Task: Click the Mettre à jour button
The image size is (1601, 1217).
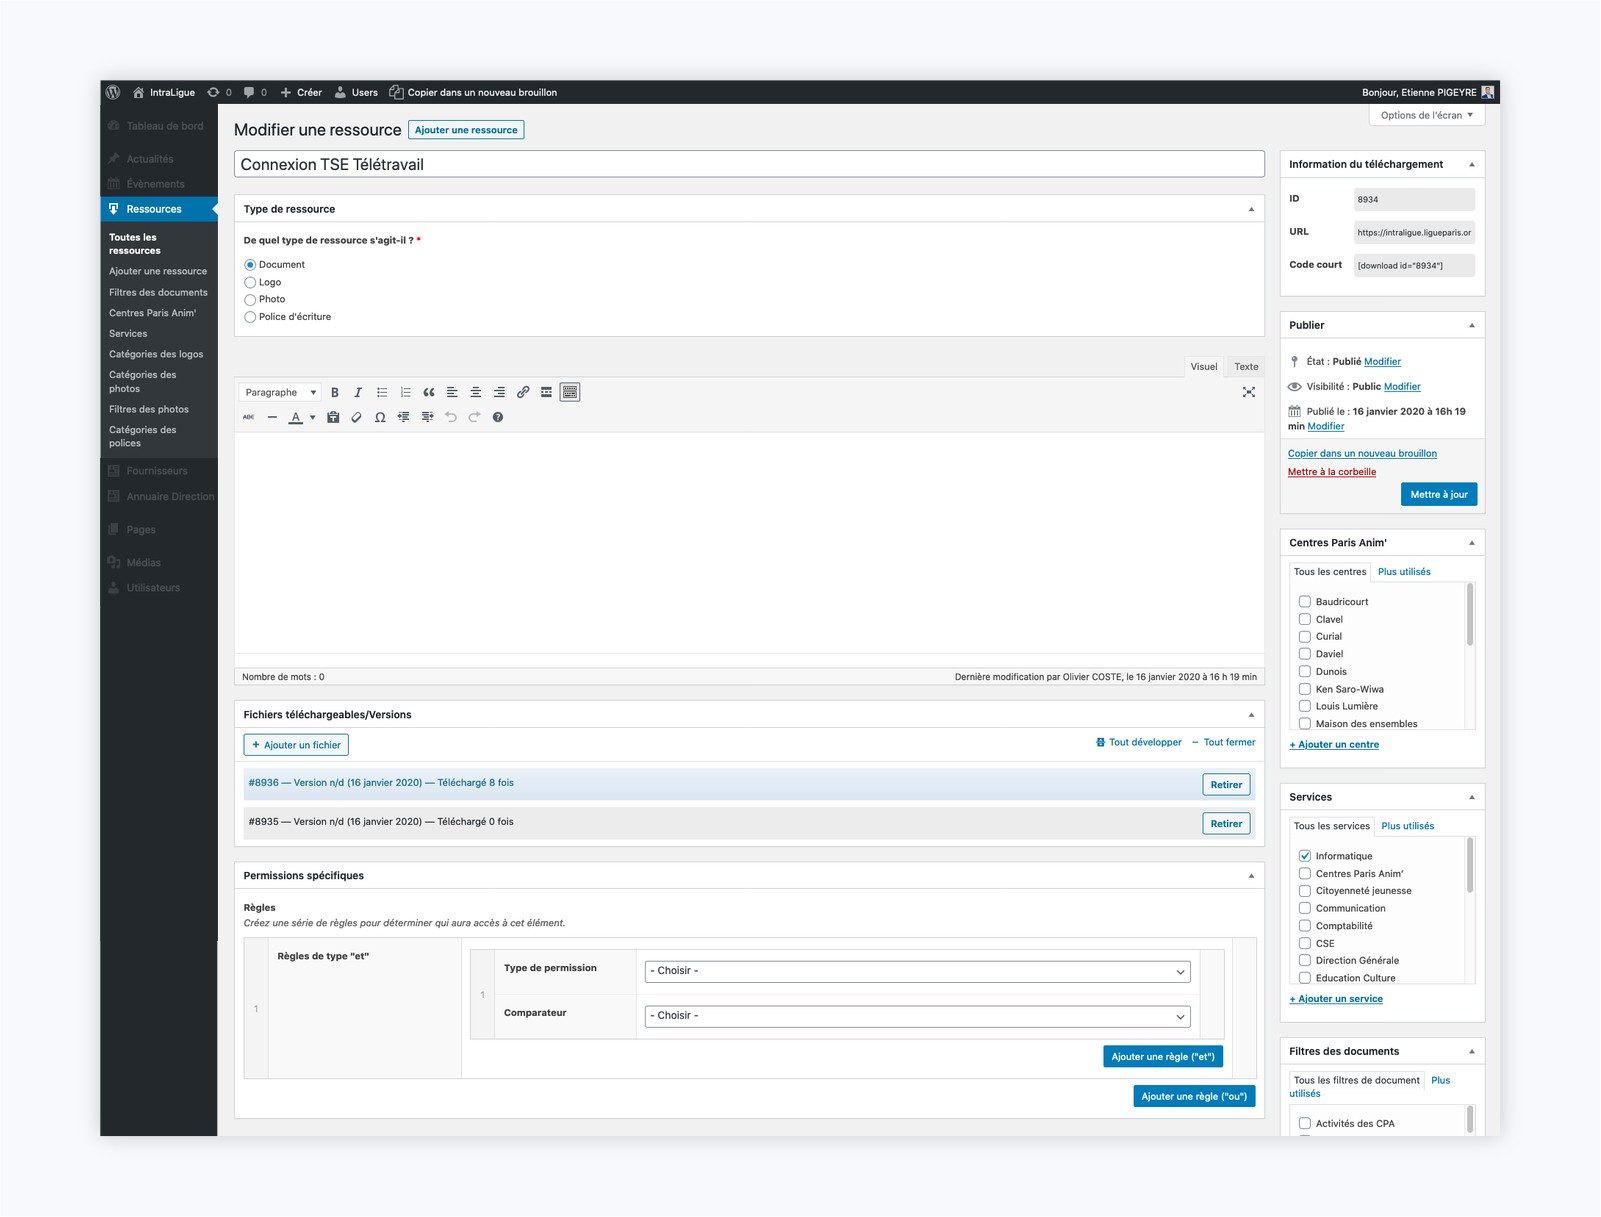Action: 1438,495
